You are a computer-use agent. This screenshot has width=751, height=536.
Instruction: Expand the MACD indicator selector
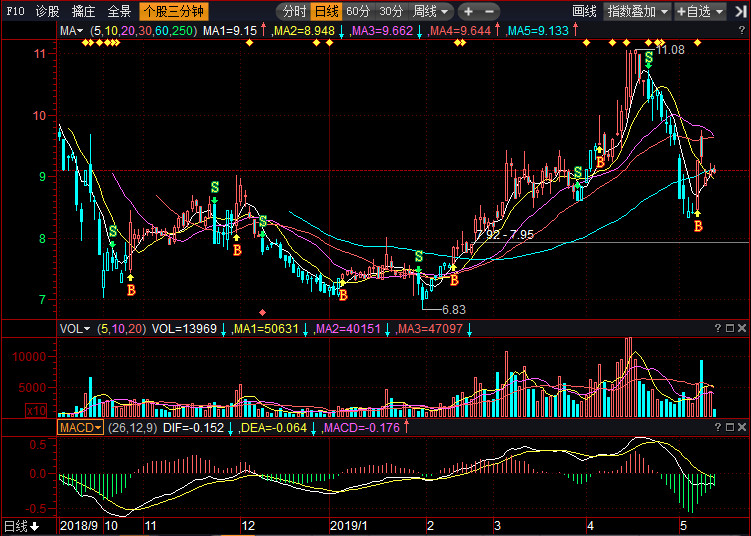[x=81, y=427]
